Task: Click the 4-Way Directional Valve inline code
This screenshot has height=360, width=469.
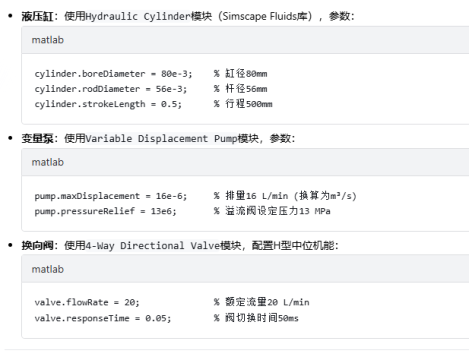Action: tap(153, 246)
